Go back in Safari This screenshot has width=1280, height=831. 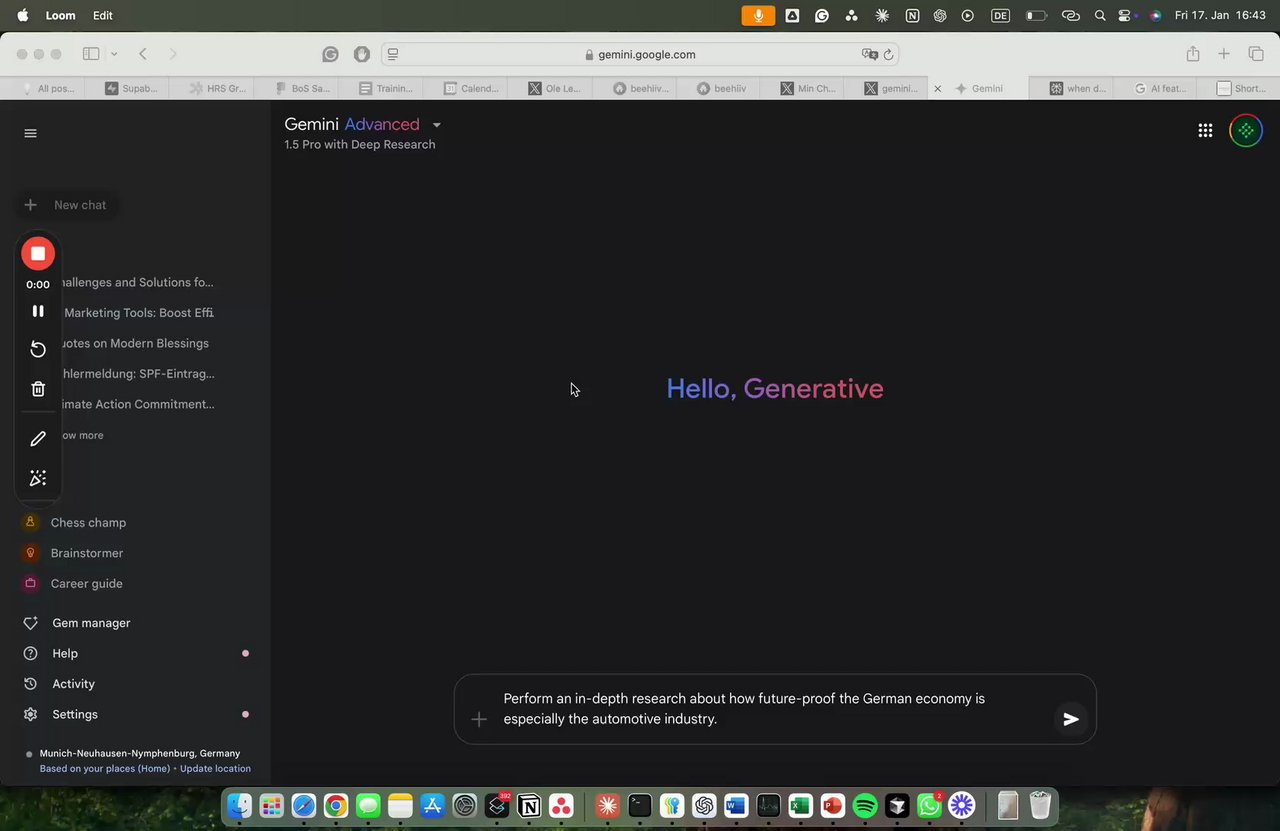pos(143,54)
